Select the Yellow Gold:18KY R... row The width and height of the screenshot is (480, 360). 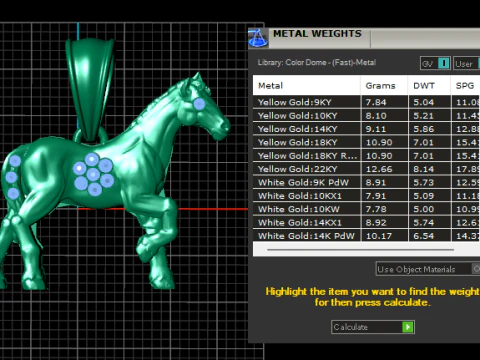click(366, 156)
